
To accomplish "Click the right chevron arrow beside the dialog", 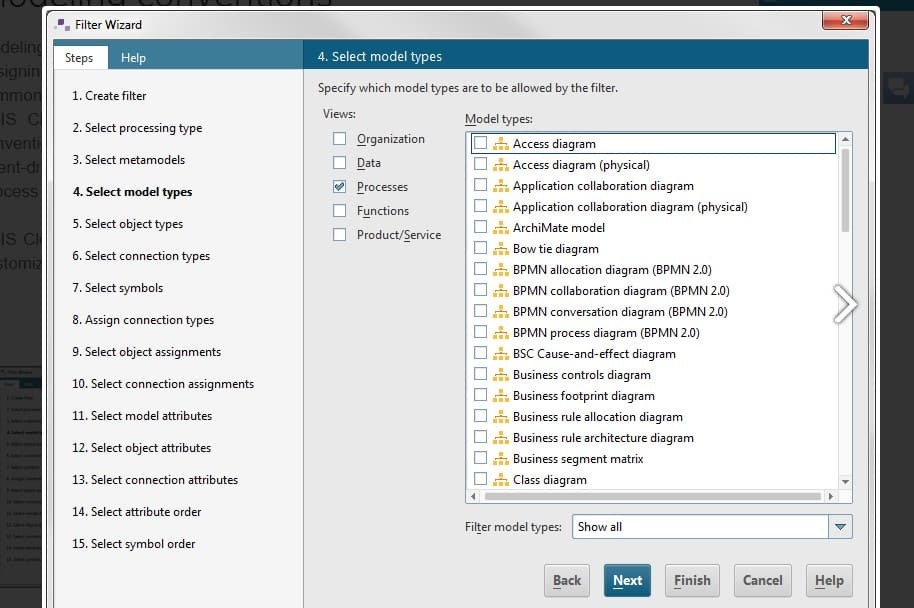I will (845, 305).
